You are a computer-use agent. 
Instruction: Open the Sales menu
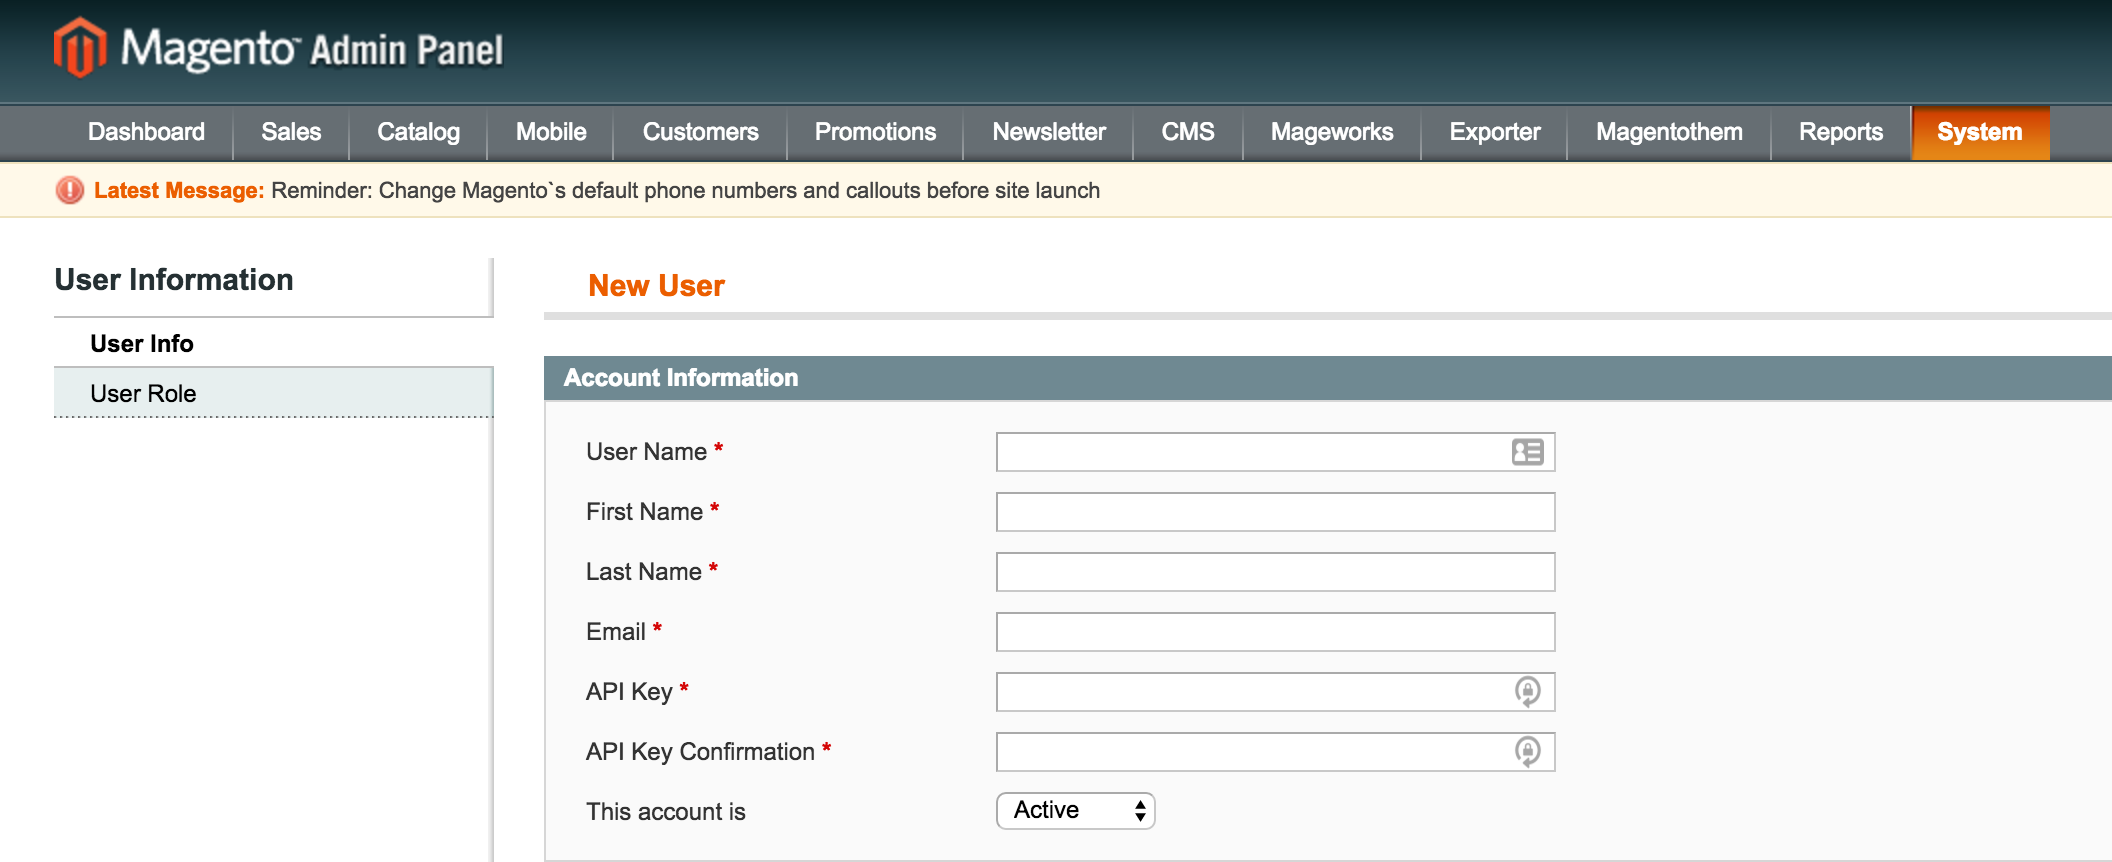coord(291,132)
